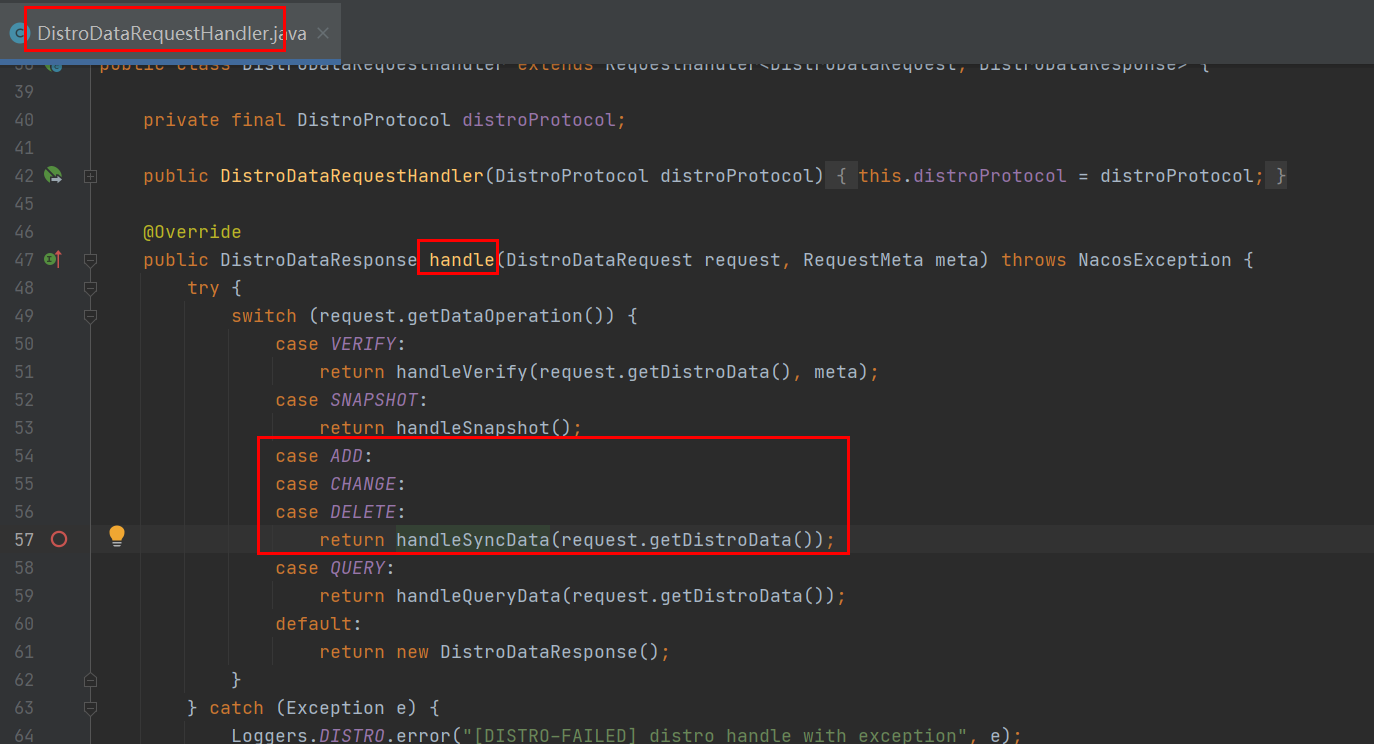Collapse the switch block at line 49
Screen dimensions: 1374x744
[x=91, y=316]
